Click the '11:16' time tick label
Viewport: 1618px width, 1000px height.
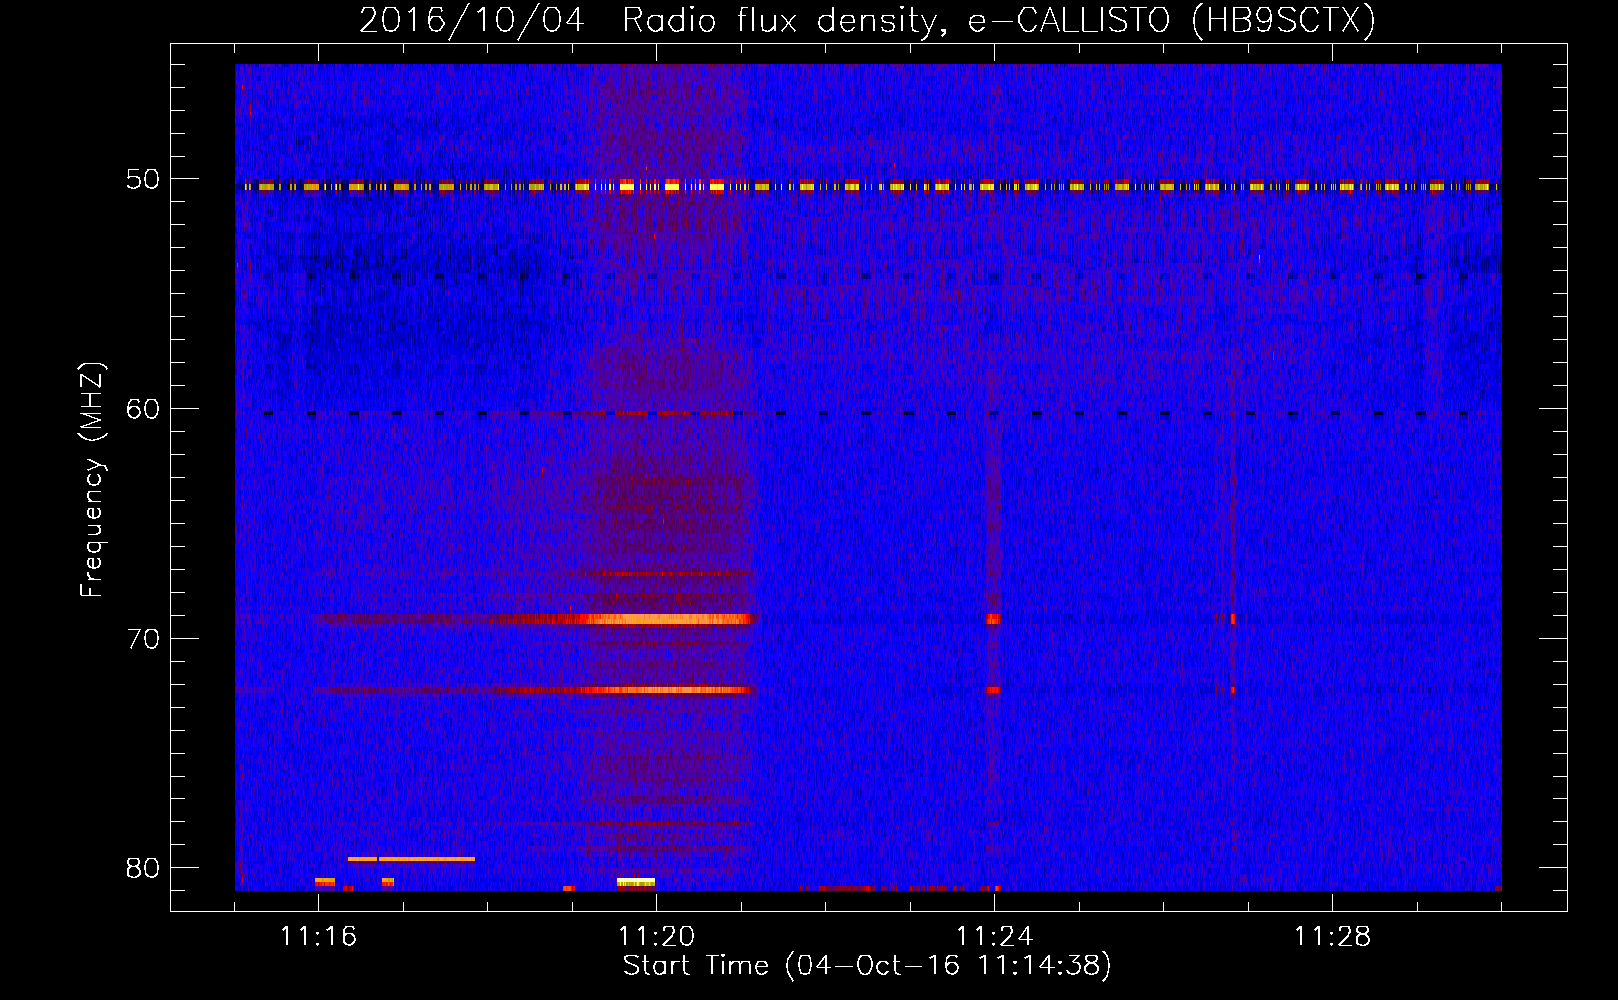318,936
